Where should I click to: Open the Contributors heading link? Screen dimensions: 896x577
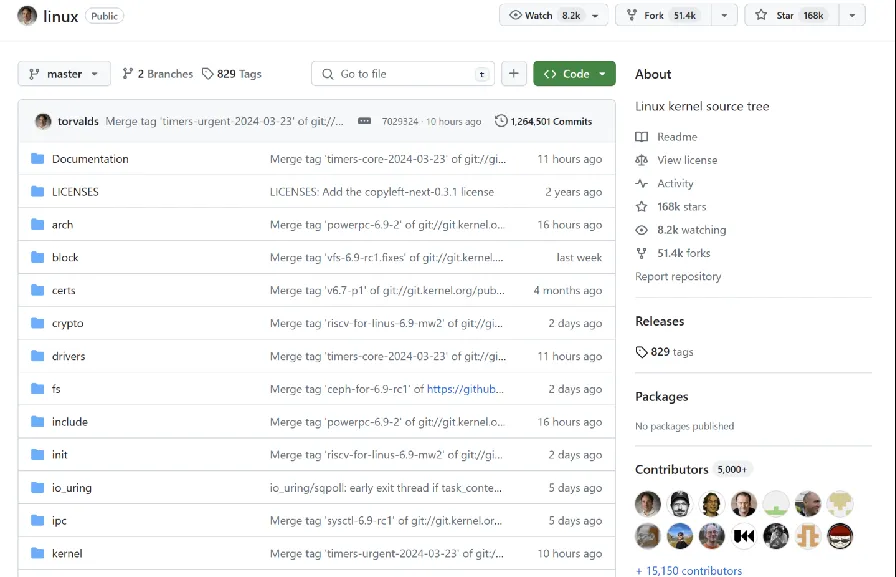coord(671,470)
